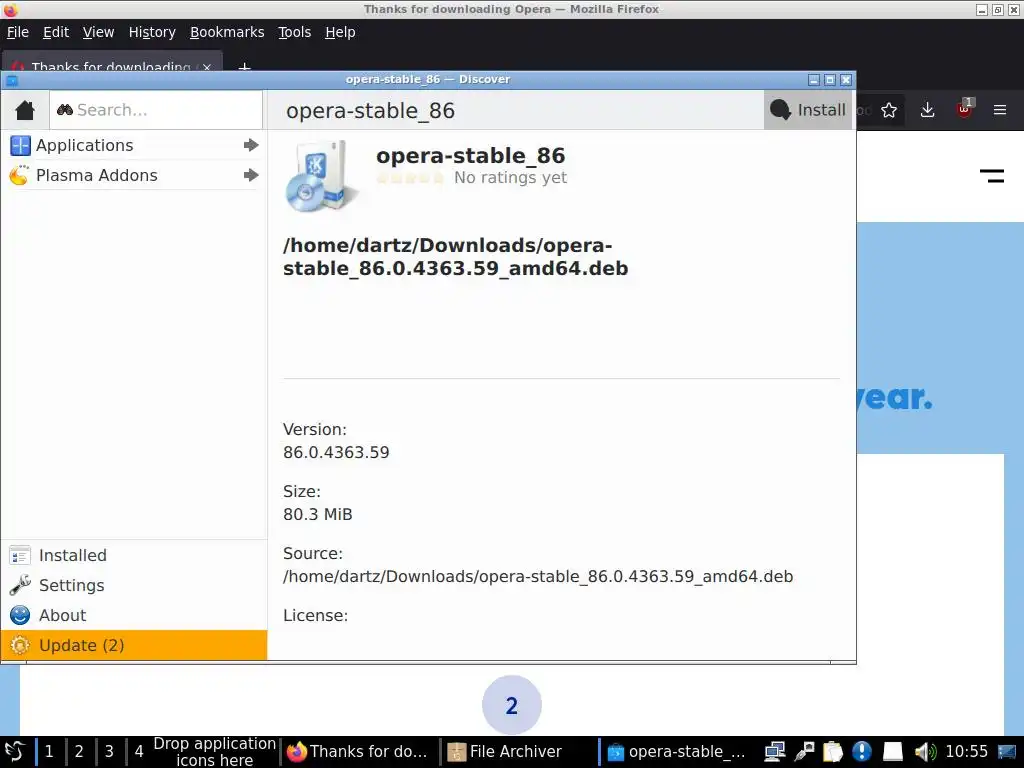Click the Applications category icon
This screenshot has height=768, width=1024.
[x=20, y=145]
